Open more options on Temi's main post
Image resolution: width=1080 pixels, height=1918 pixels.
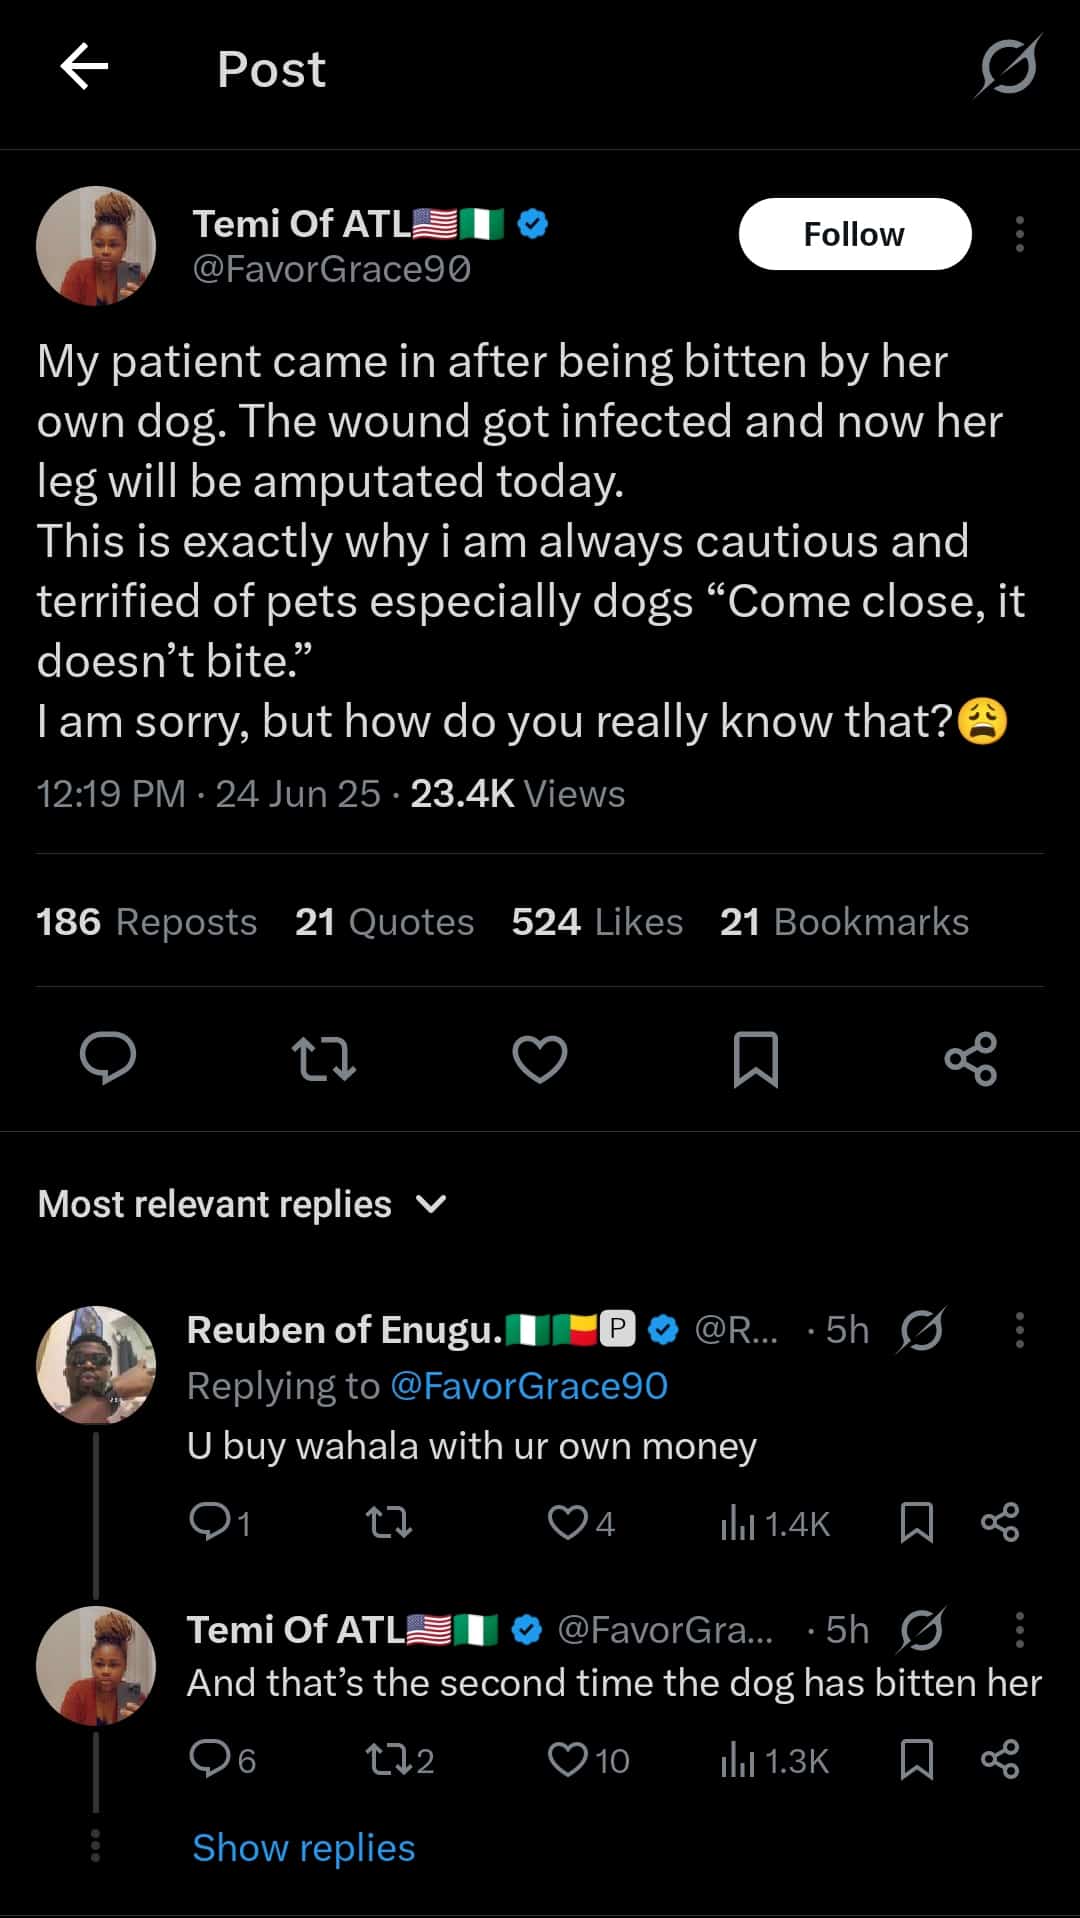click(x=1019, y=234)
